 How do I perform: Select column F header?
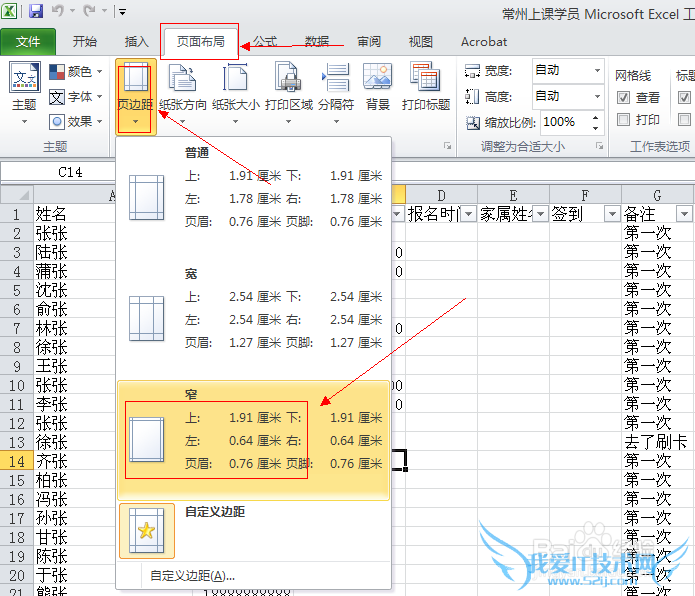tap(585, 195)
